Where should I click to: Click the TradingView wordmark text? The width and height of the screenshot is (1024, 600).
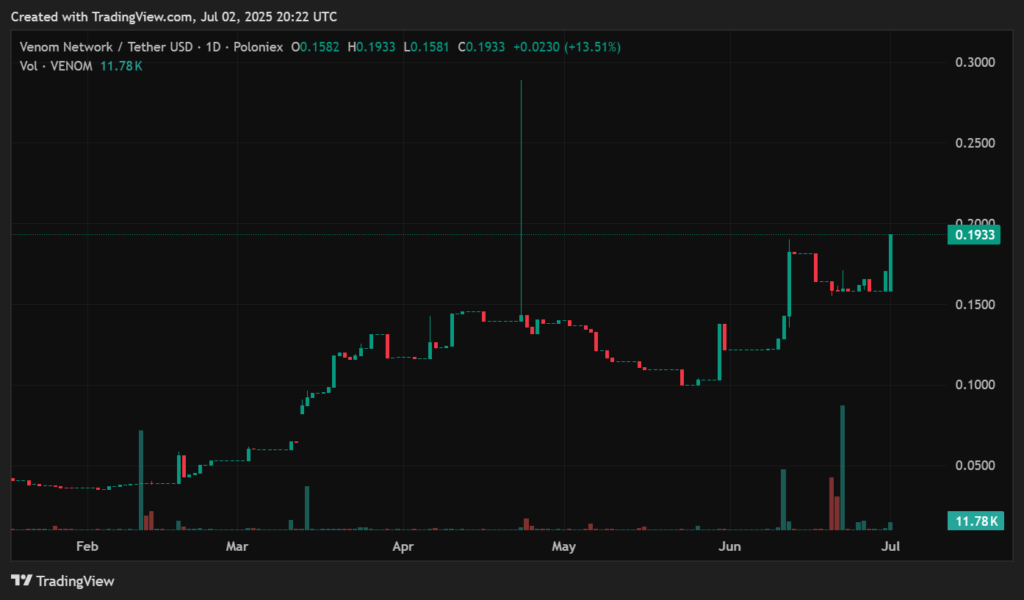tap(76, 581)
